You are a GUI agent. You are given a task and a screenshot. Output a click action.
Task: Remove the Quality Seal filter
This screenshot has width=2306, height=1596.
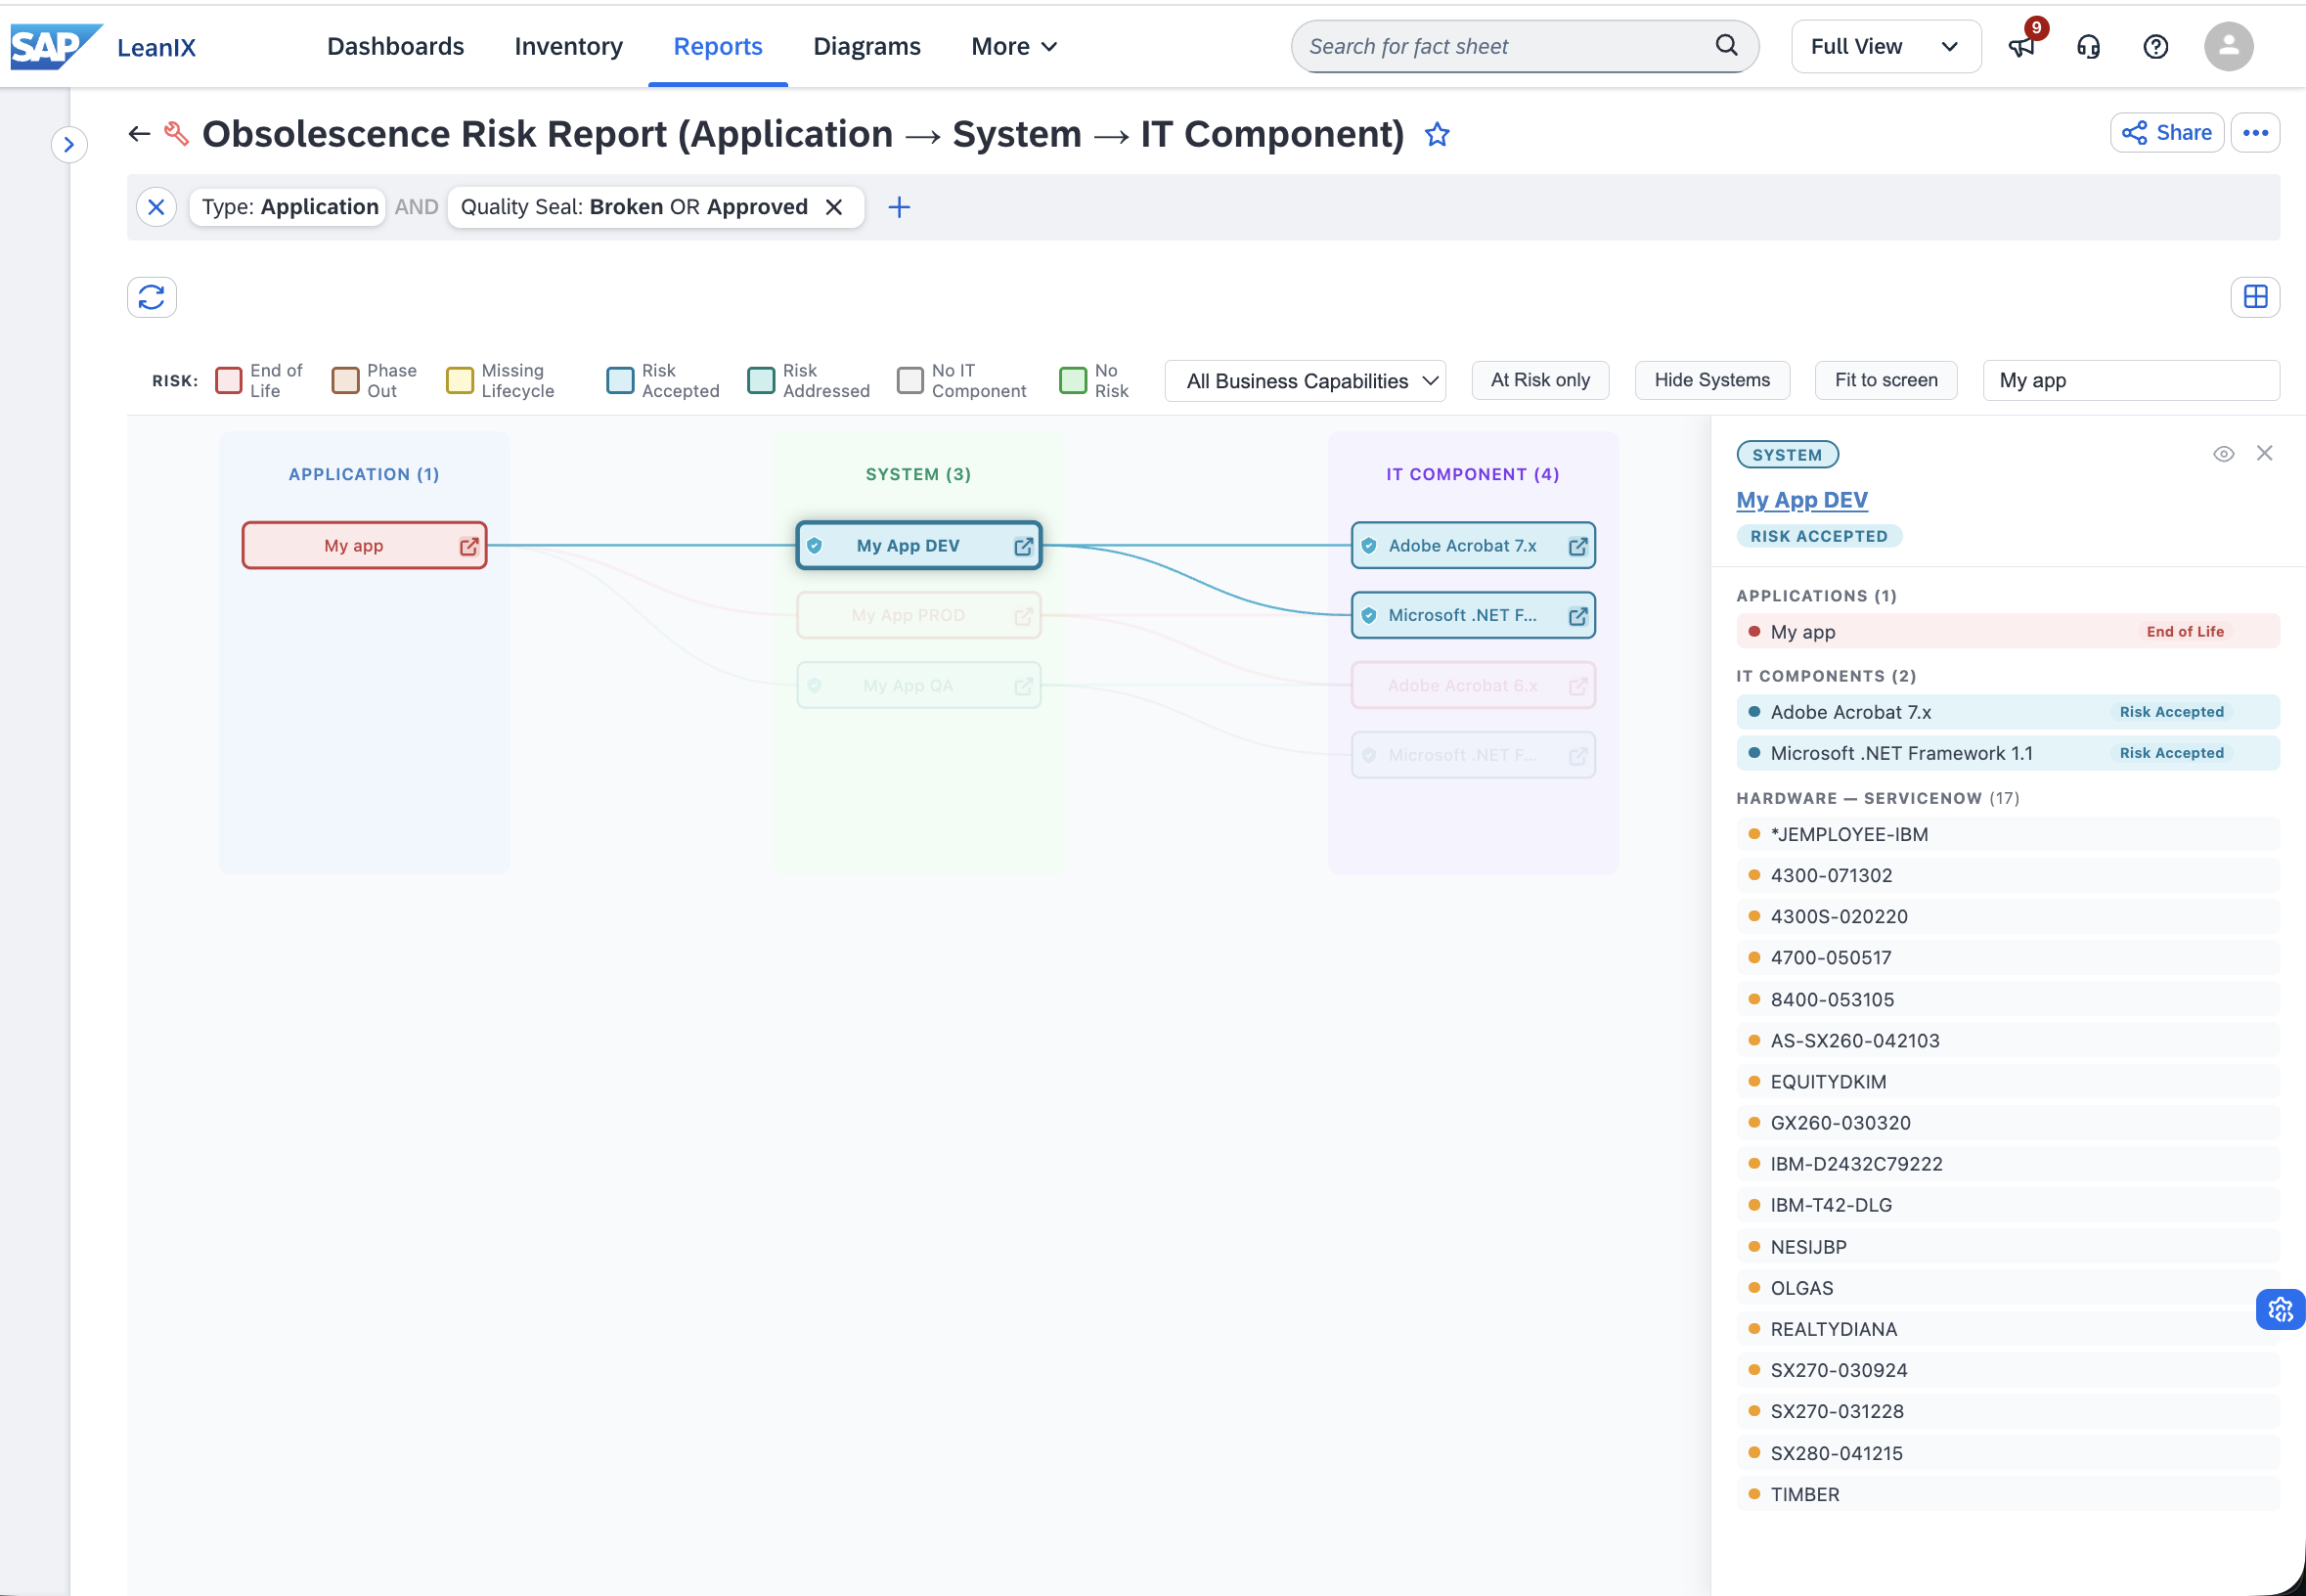coord(834,207)
